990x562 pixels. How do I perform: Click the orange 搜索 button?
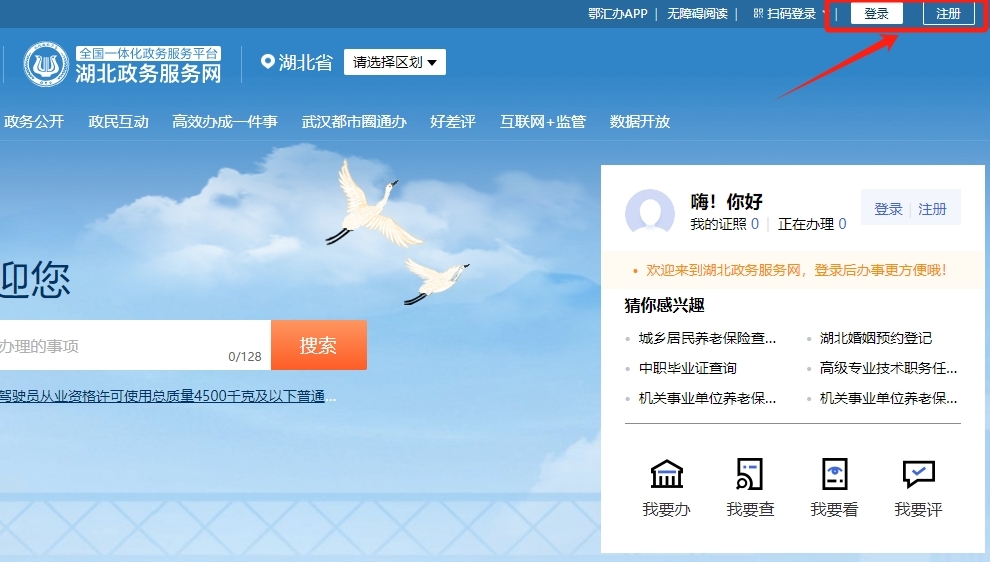[x=319, y=345]
